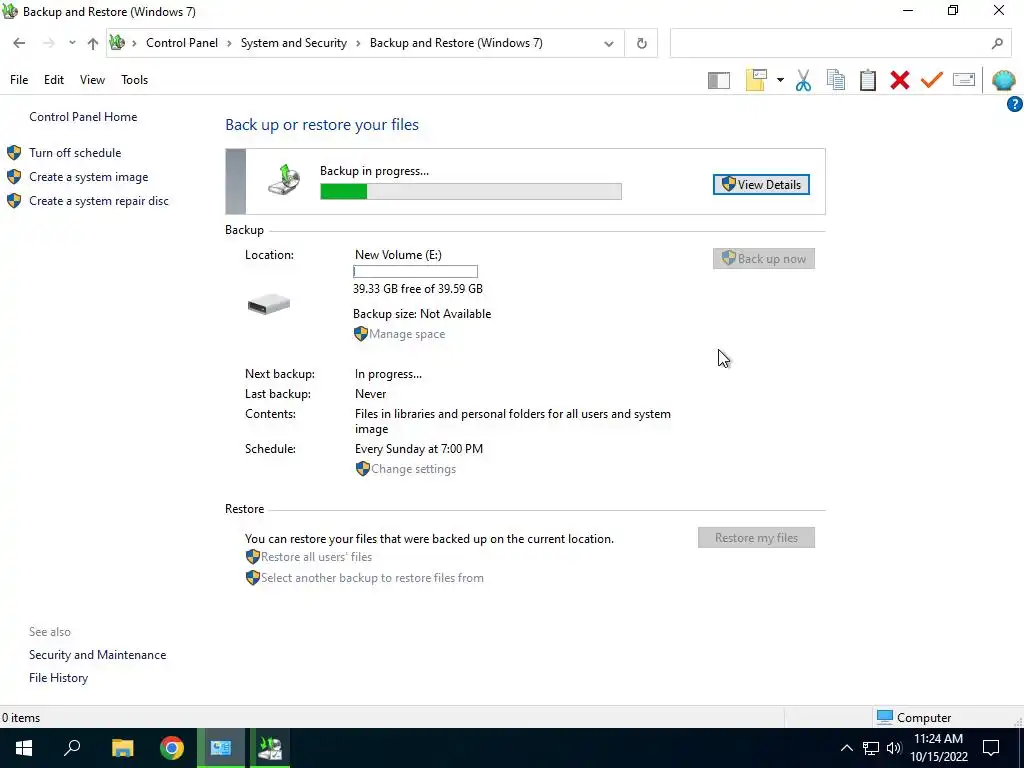Toggle the navigation pane toolbar icon
Image resolution: width=1024 pixels, height=768 pixels.
718,80
